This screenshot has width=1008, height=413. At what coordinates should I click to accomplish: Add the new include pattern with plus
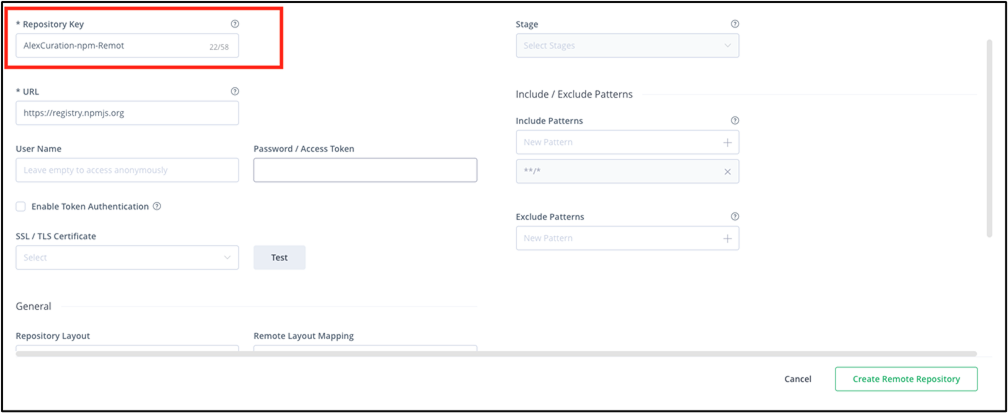point(727,143)
